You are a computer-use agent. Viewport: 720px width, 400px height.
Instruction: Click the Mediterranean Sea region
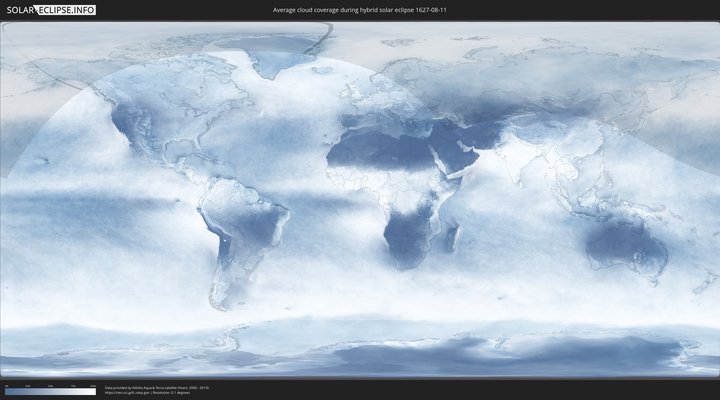[x=395, y=125]
